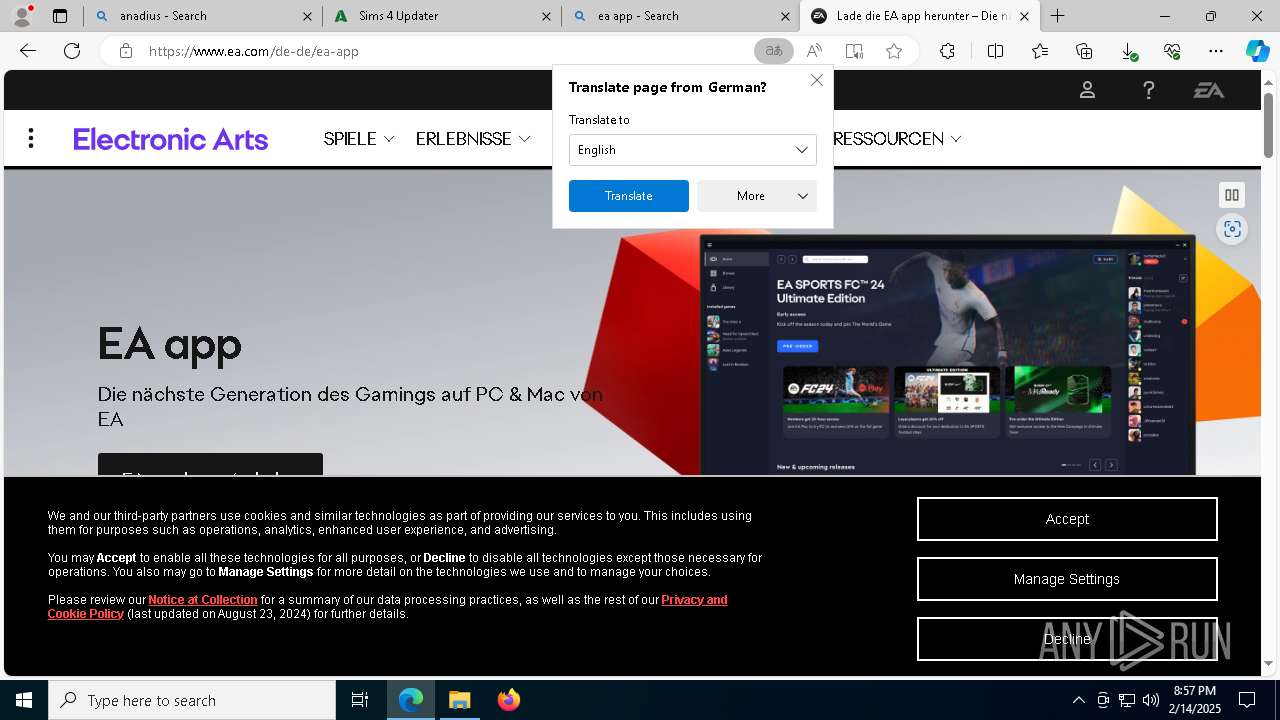Switch to the ea app - Search tab
This screenshot has height=720, width=1280.
(x=681, y=16)
